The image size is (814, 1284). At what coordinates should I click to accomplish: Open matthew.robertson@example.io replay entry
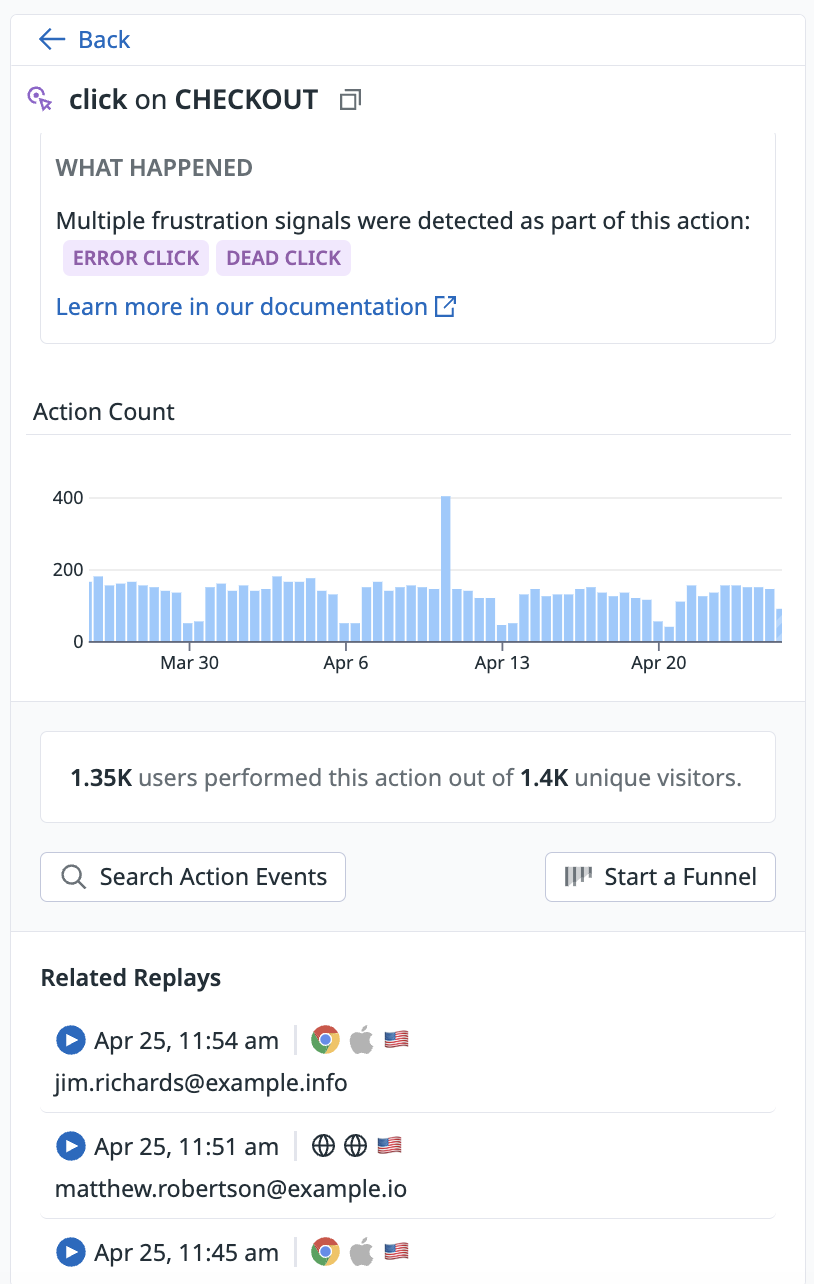tap(230, 1188)
